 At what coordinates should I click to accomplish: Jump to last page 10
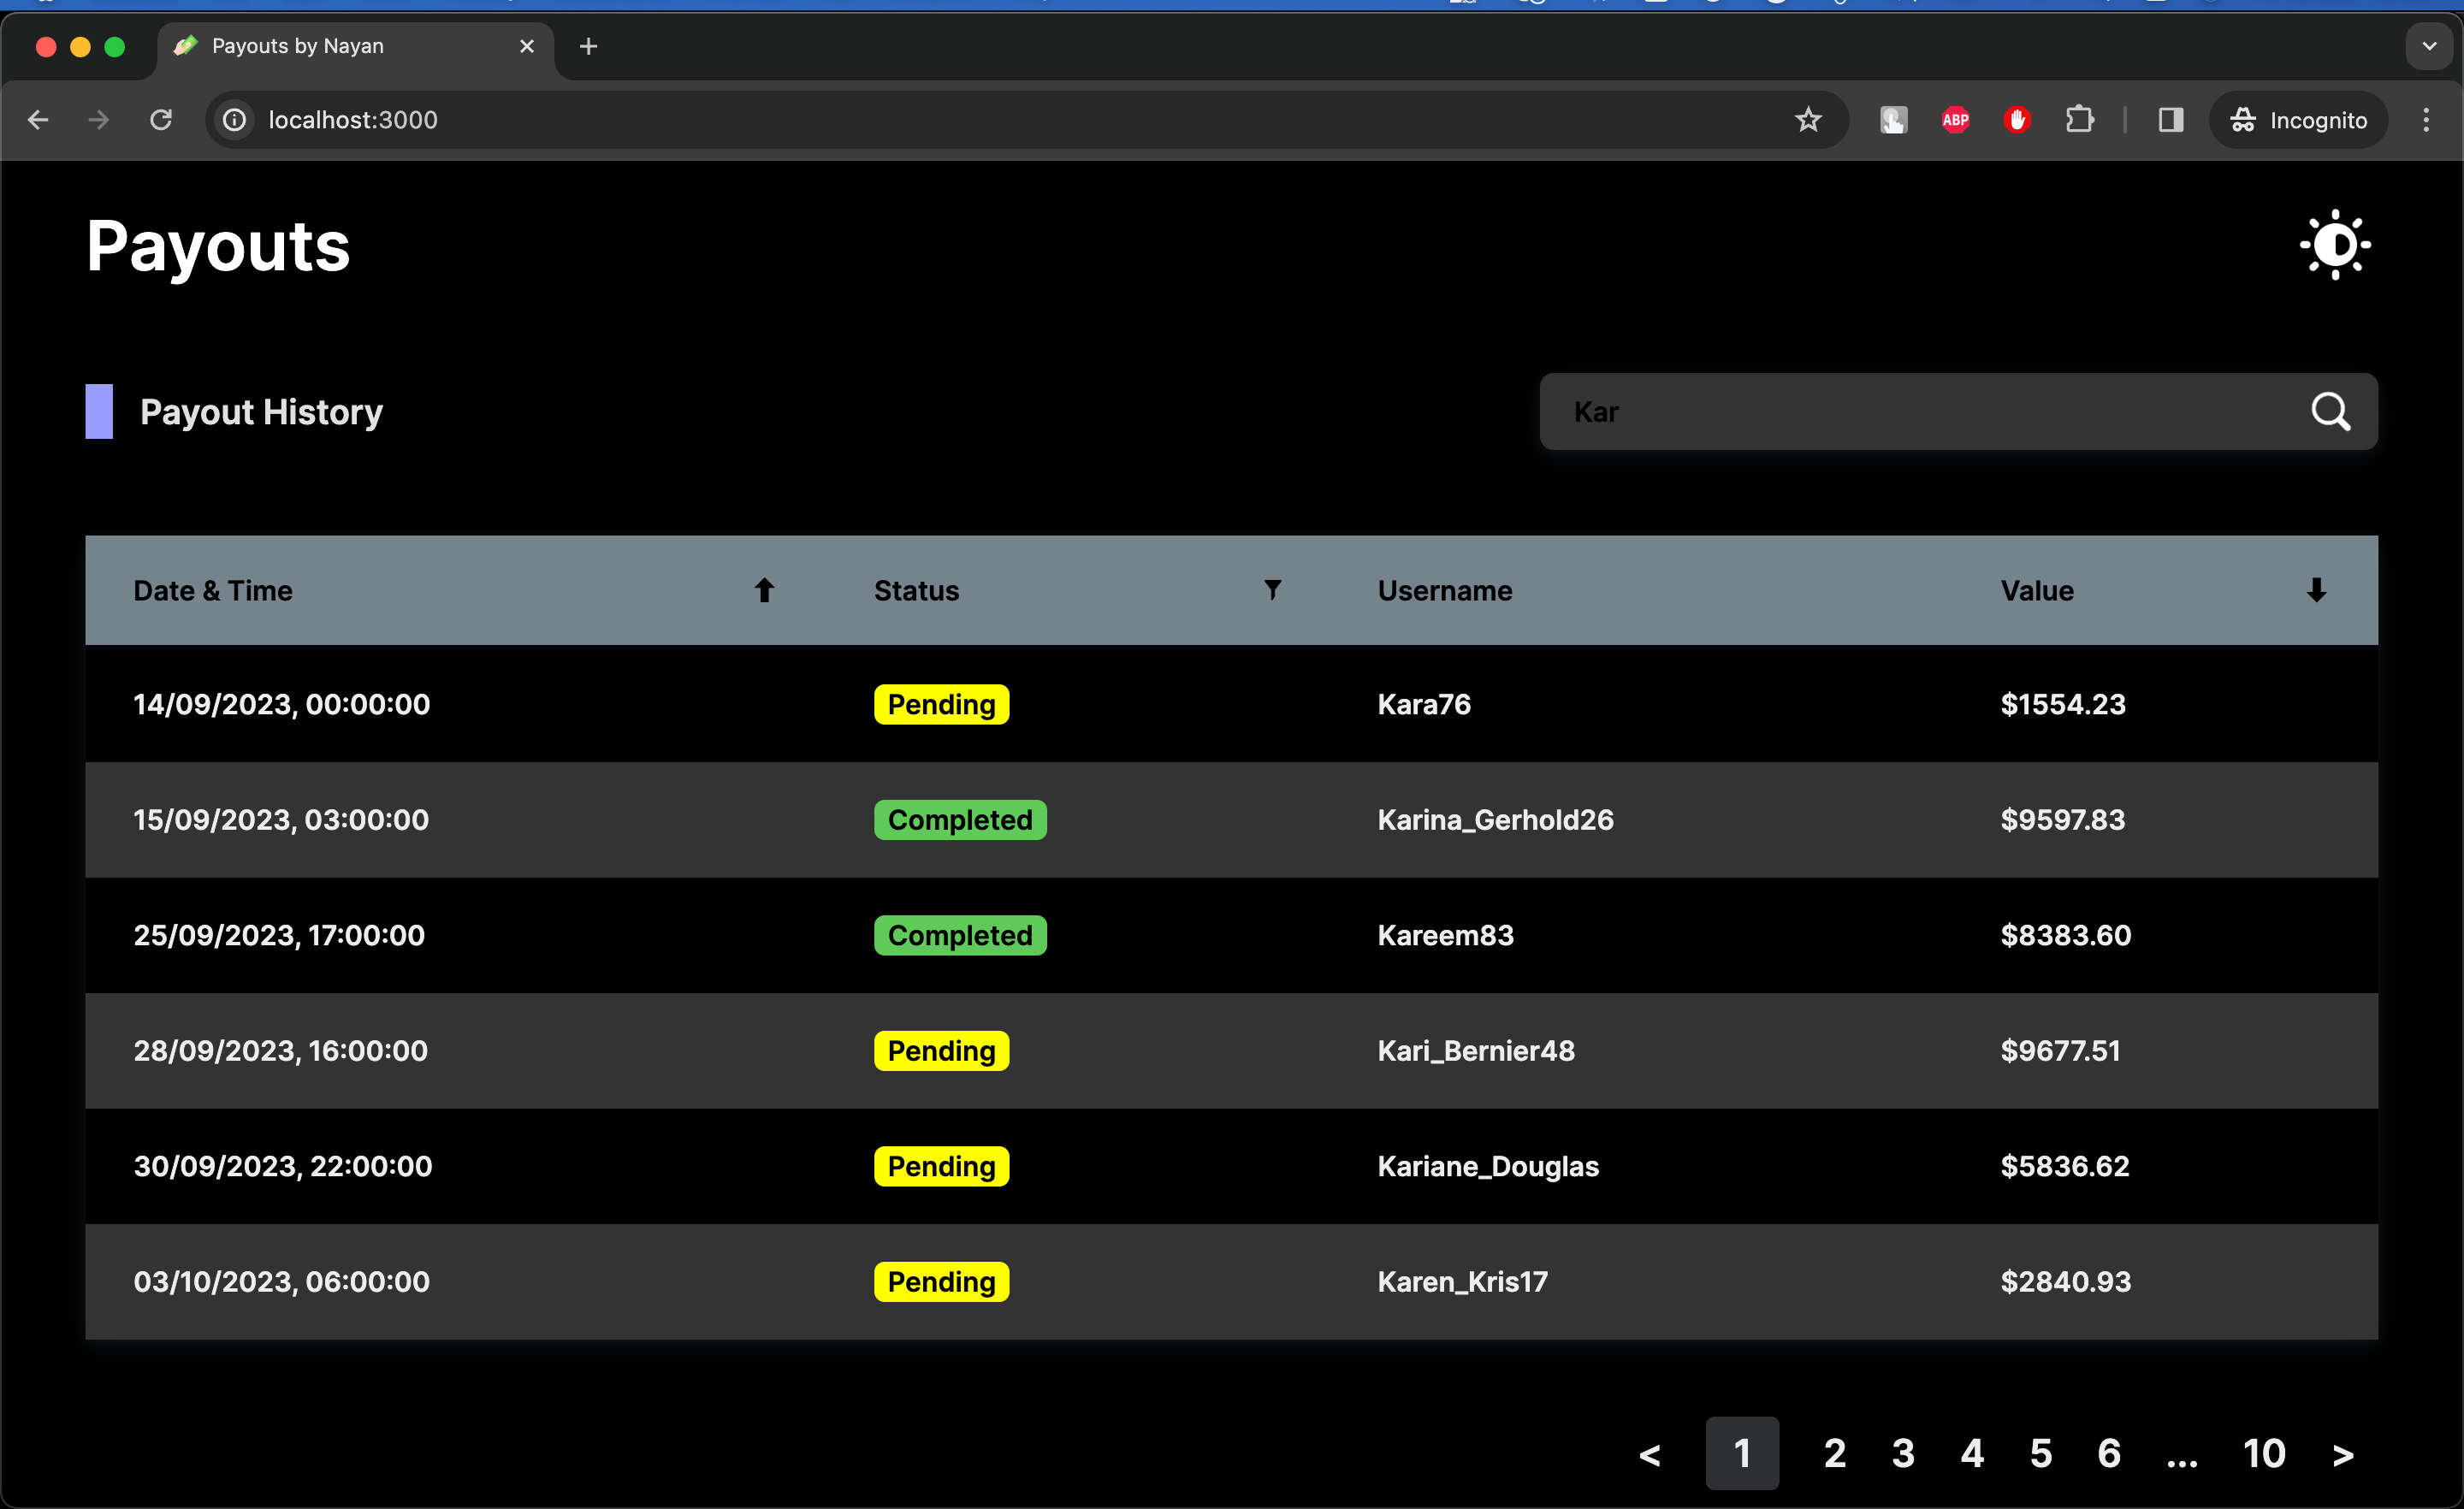pos(2264,1452)
